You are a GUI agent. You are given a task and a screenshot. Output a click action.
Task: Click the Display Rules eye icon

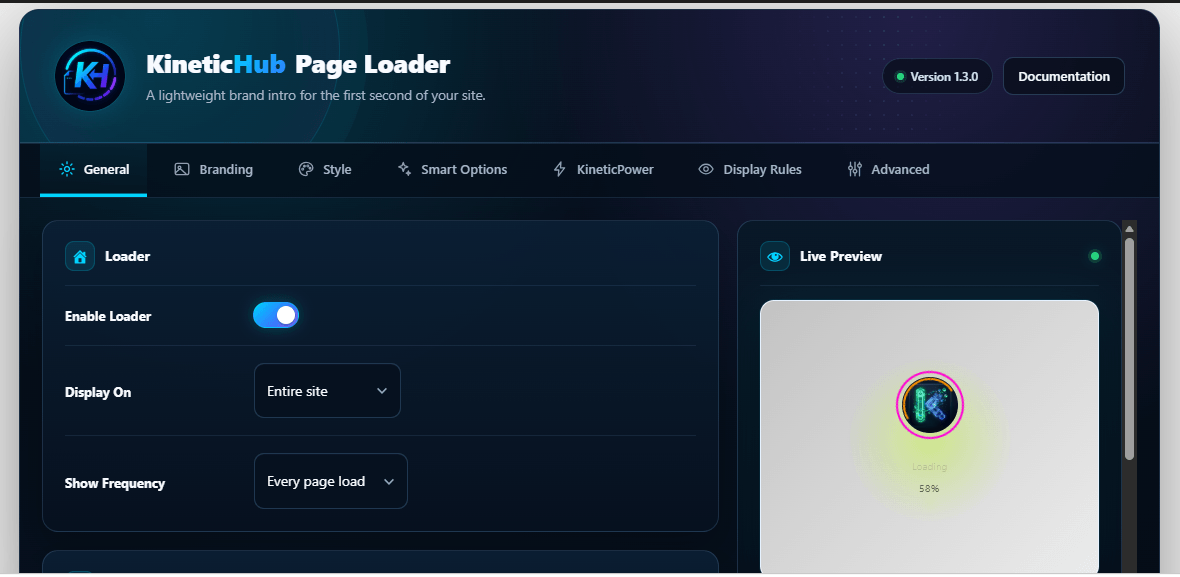click(706, 169)
